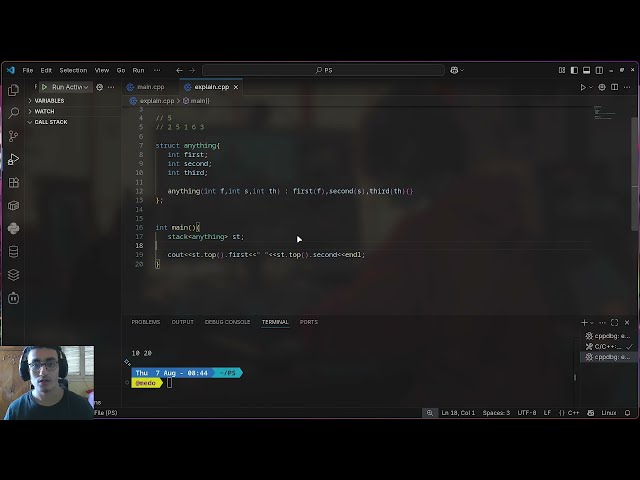
Task: Toggle the bottom panel visibility
Action: point(587,70)
